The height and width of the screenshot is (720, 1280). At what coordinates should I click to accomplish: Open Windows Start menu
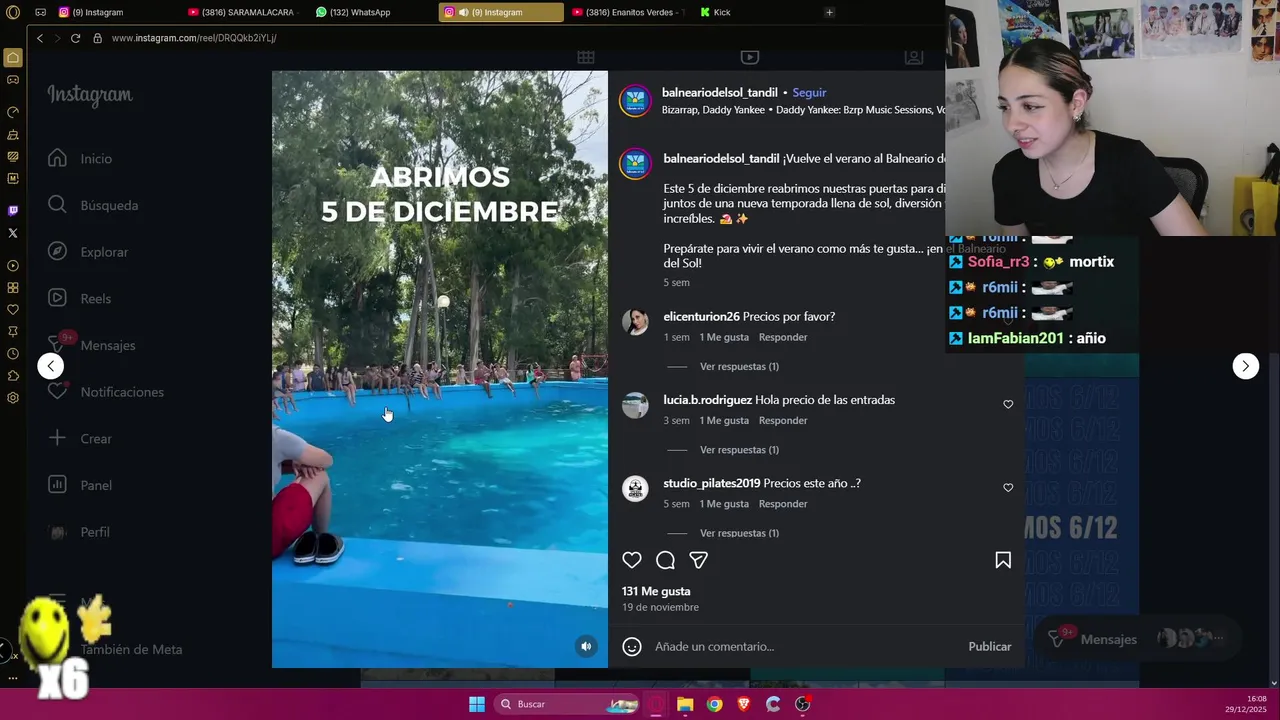point(477,704)
